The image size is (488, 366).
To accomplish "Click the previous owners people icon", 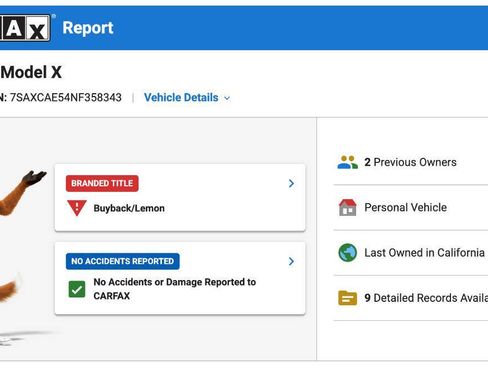I will 348,162.
